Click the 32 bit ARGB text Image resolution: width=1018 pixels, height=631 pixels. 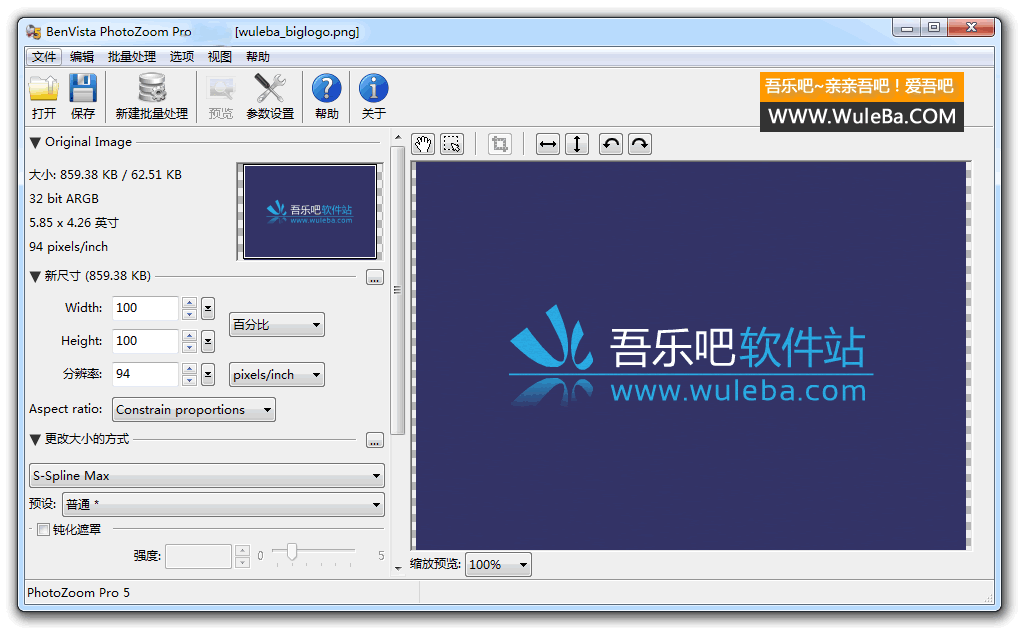(x=64, y=199)
